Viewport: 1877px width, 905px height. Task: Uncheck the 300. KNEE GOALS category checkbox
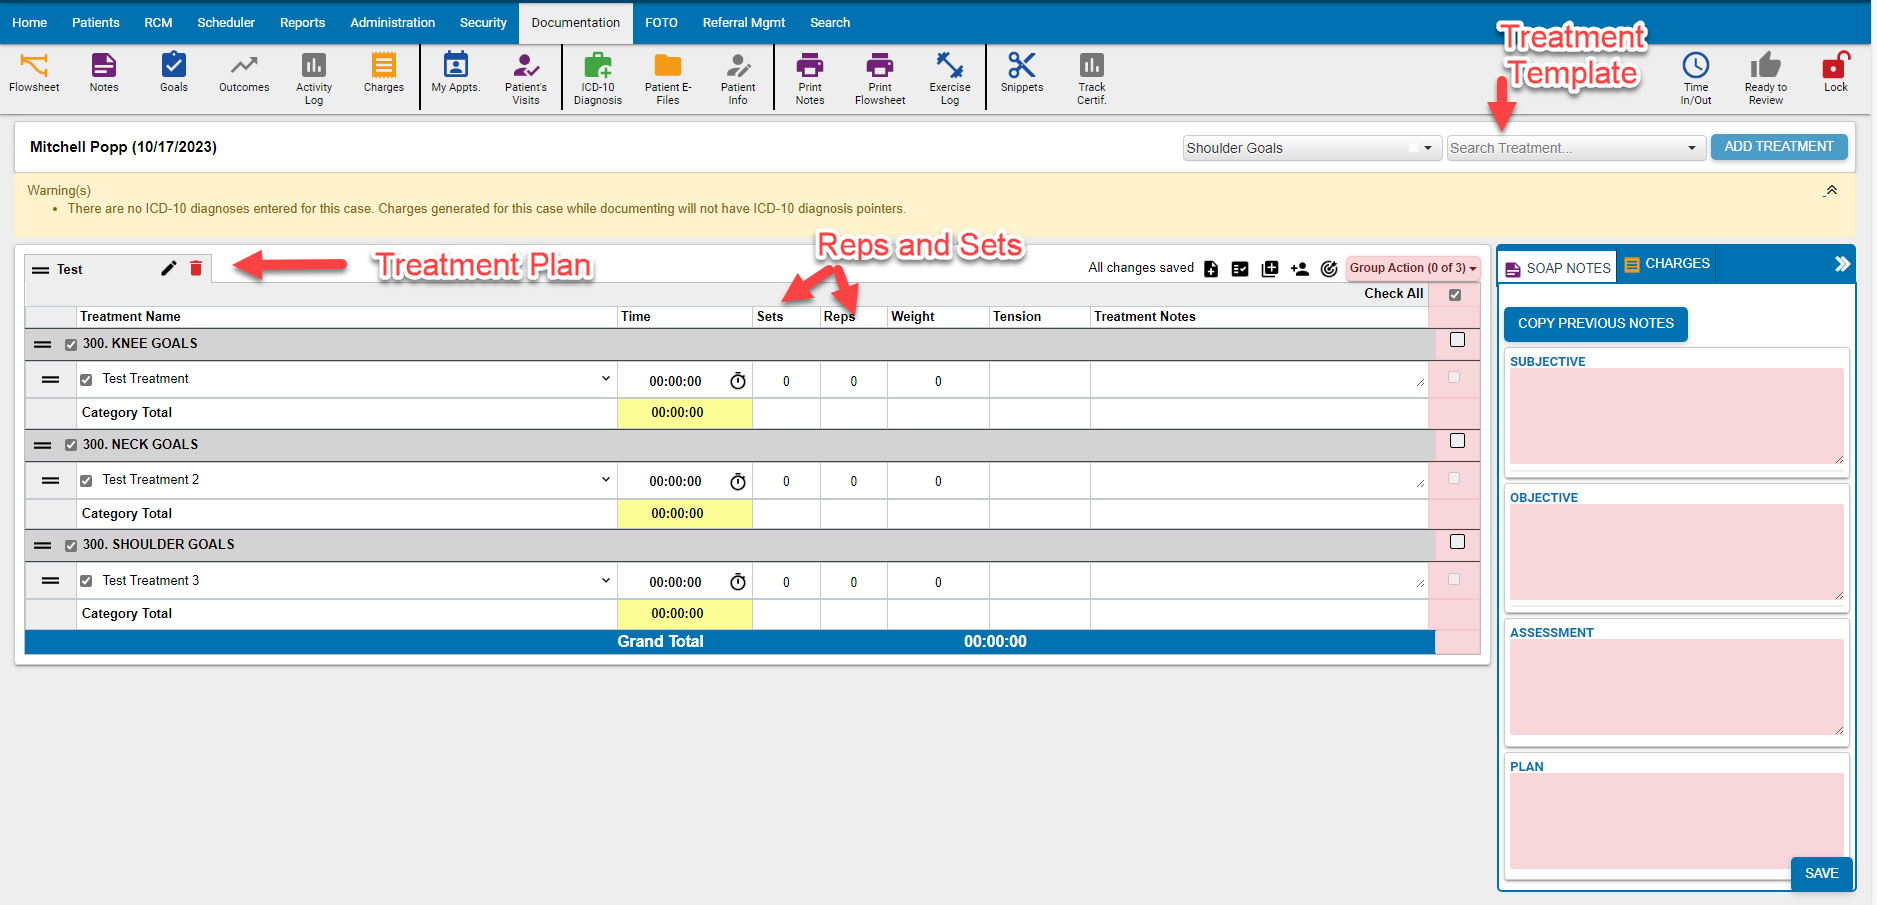pyautogui.click(x=71, y=345)
